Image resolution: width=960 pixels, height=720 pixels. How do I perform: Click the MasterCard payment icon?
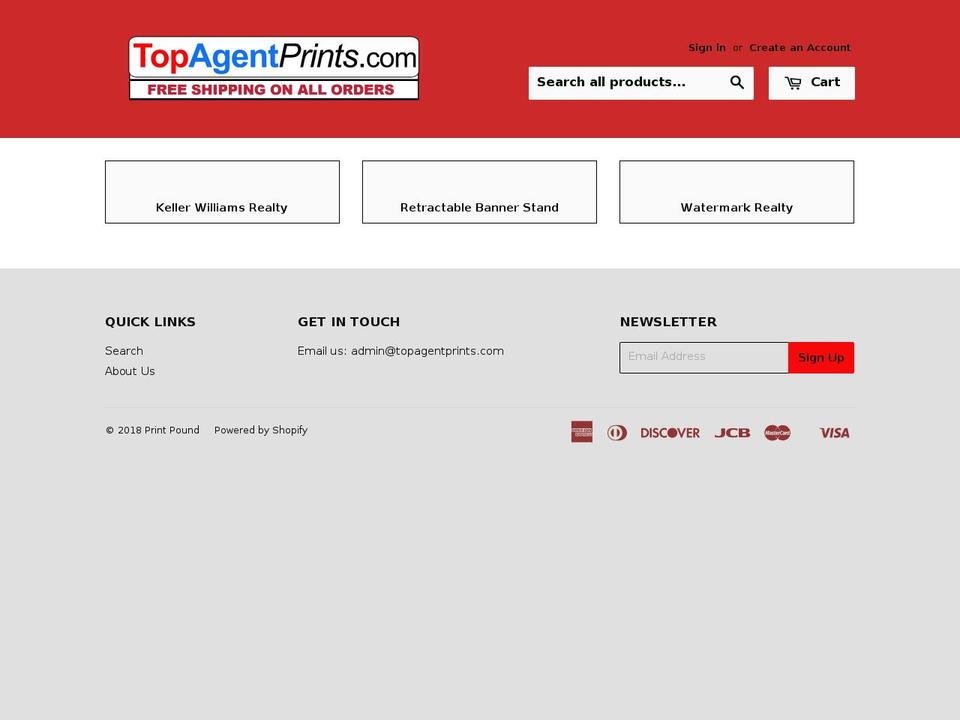click(778, 433)
